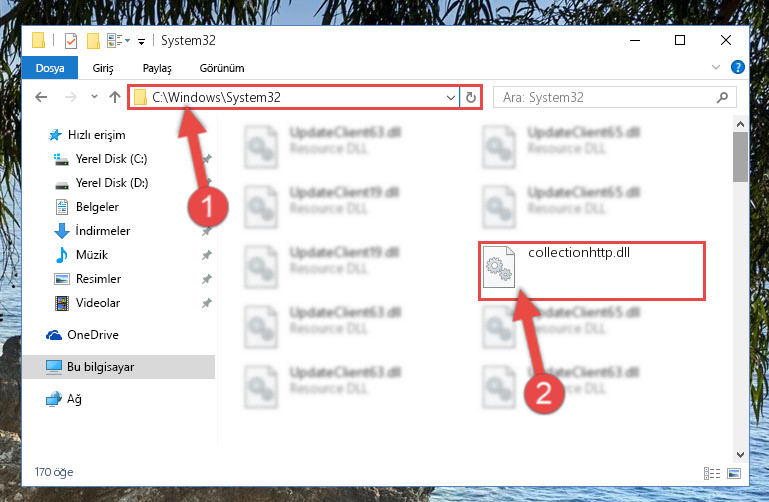Go up one folder level with up arrow
Screen dimensions: 769x502
[x=115, y=97]
